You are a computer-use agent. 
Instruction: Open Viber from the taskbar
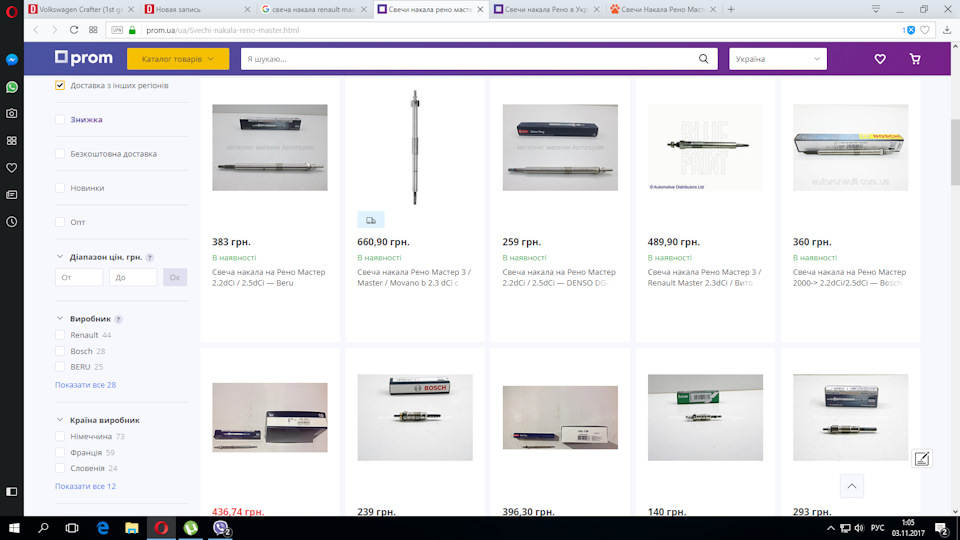point(221,528)
